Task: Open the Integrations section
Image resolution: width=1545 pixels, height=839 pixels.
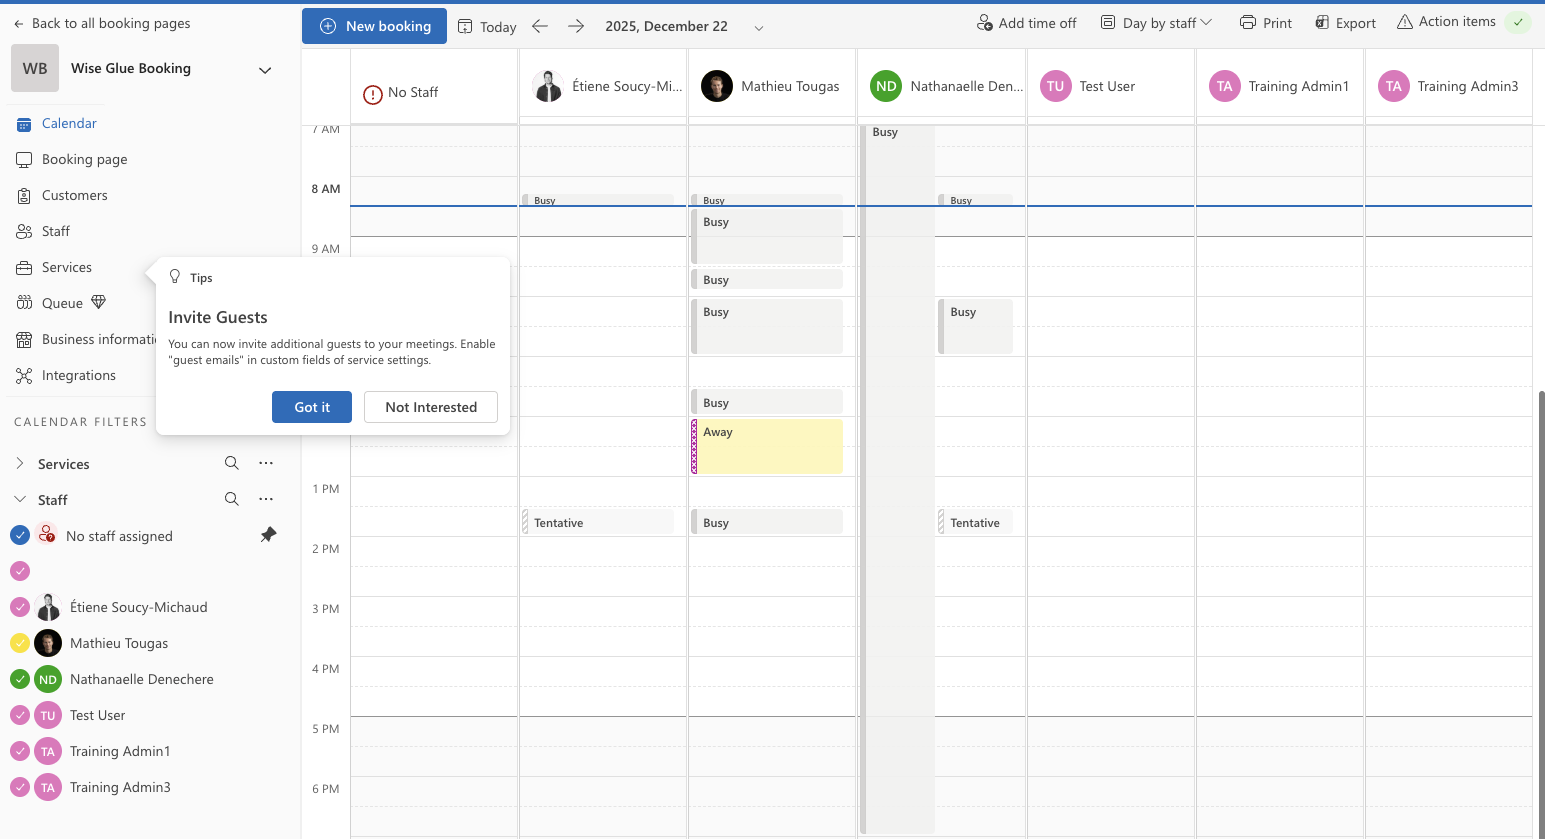Action: click(x=78, y=375)
